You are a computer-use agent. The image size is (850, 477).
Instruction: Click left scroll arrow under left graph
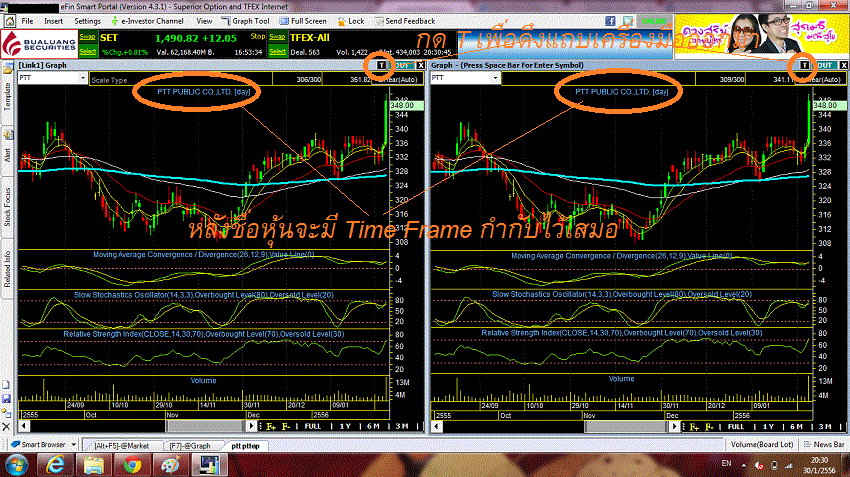click(23, 427)
